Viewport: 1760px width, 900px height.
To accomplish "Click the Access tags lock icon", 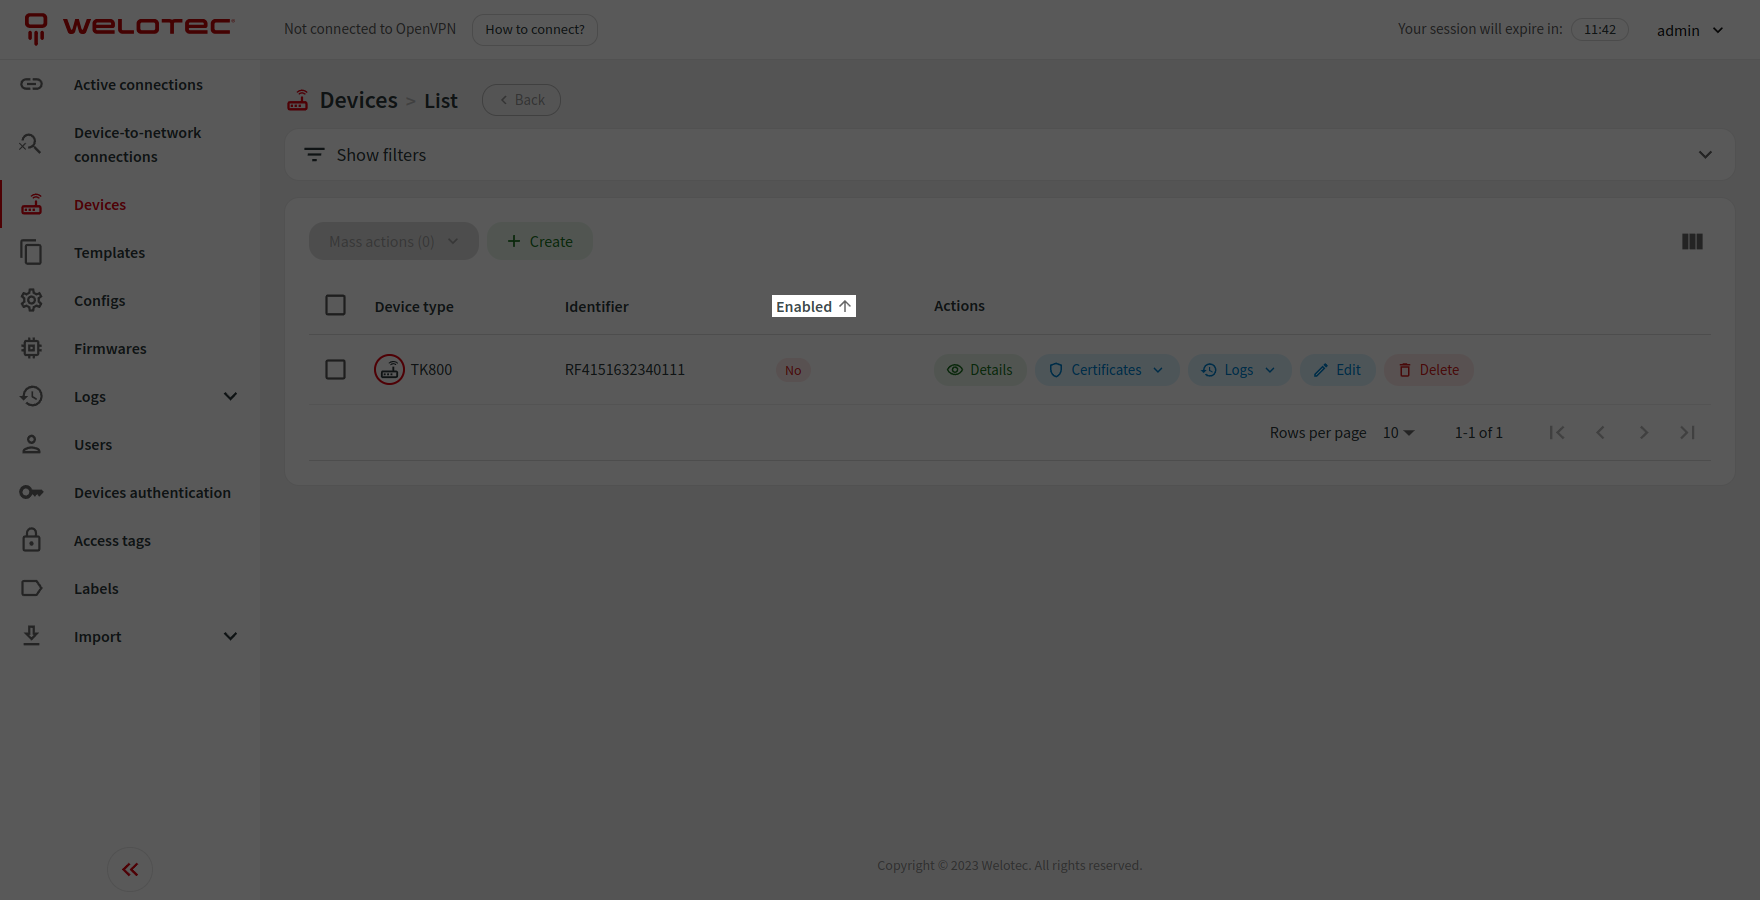I will (x=32, y=541).
